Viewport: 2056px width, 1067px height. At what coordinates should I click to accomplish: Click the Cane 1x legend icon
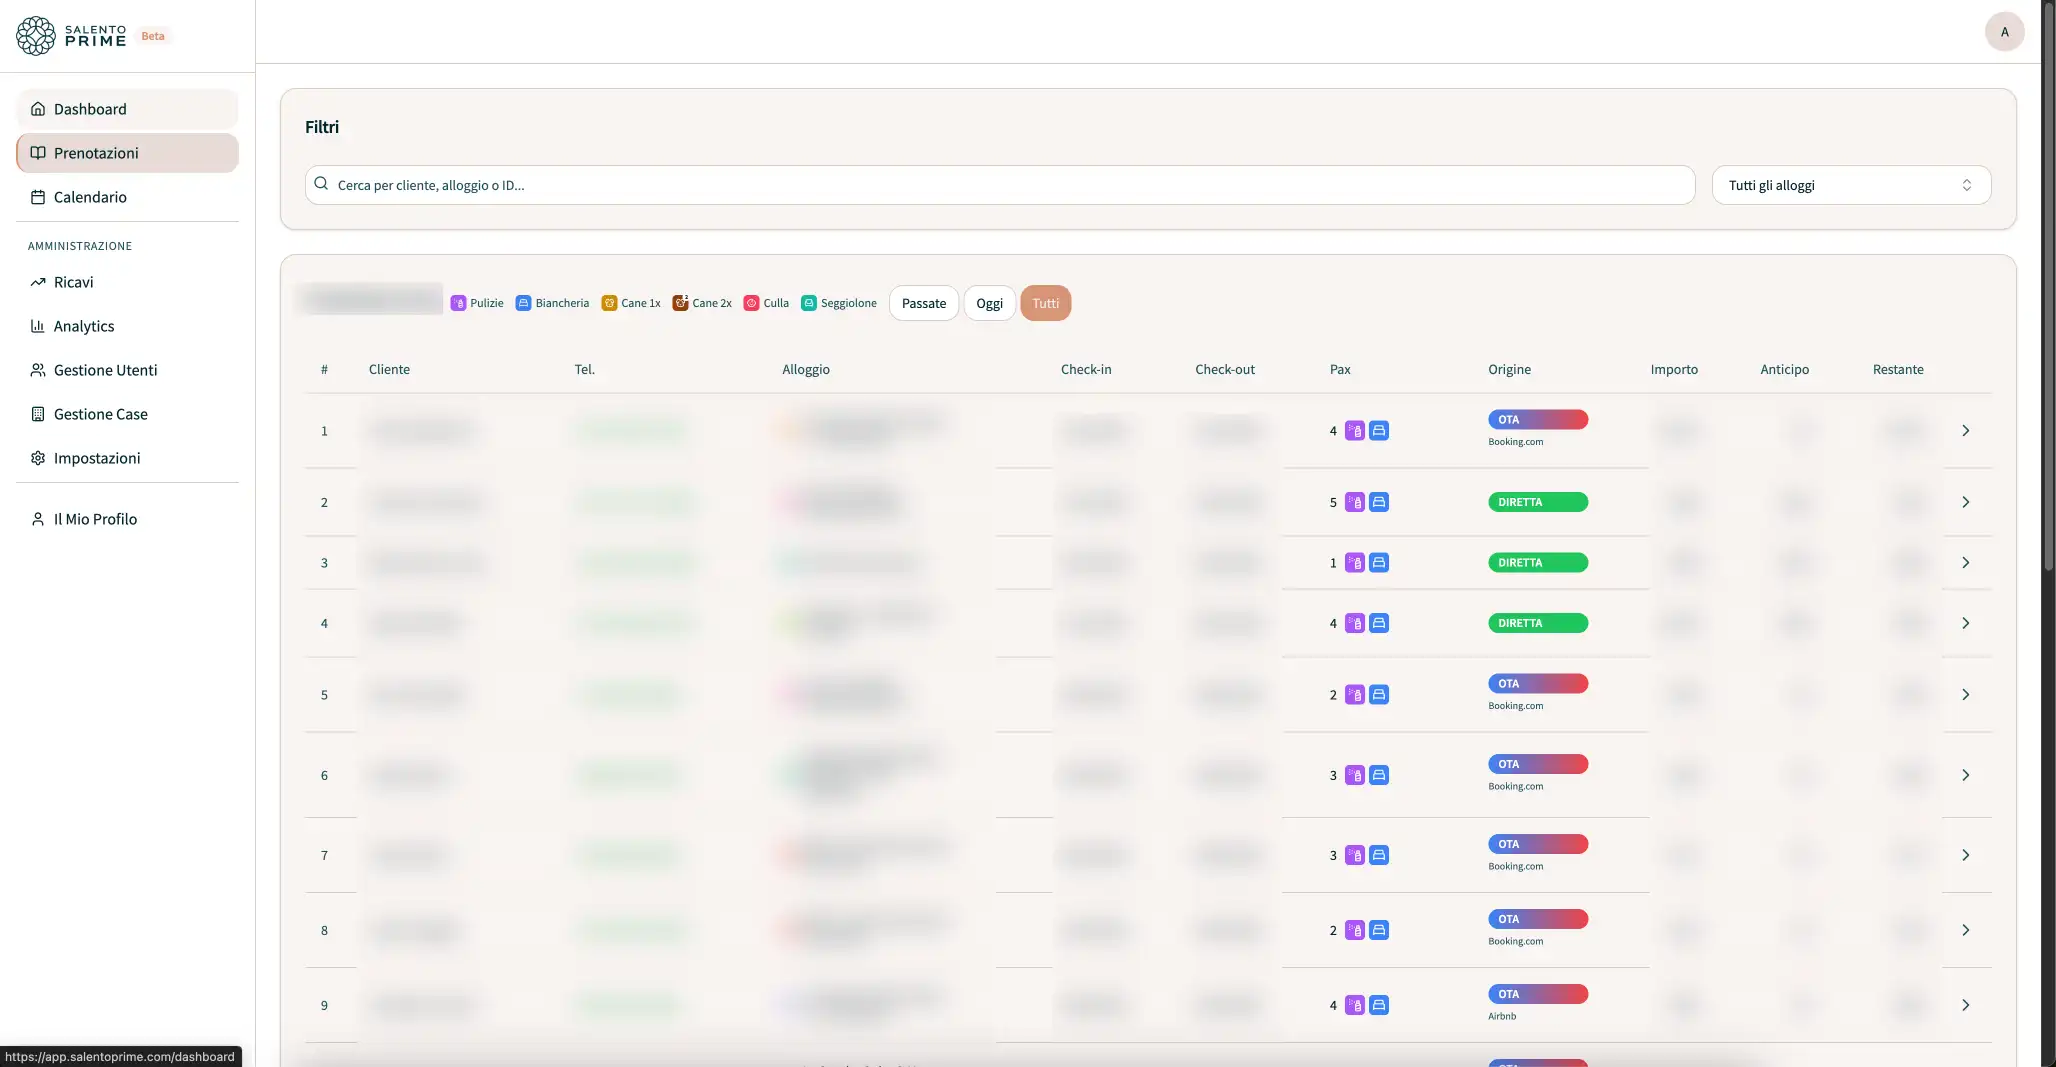[609, 303]
